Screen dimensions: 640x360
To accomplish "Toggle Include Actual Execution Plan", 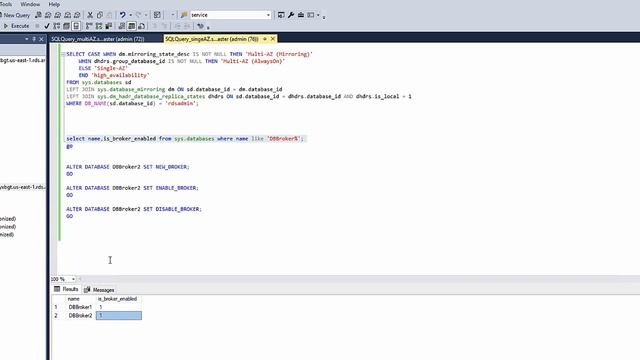I will (89, 26).
